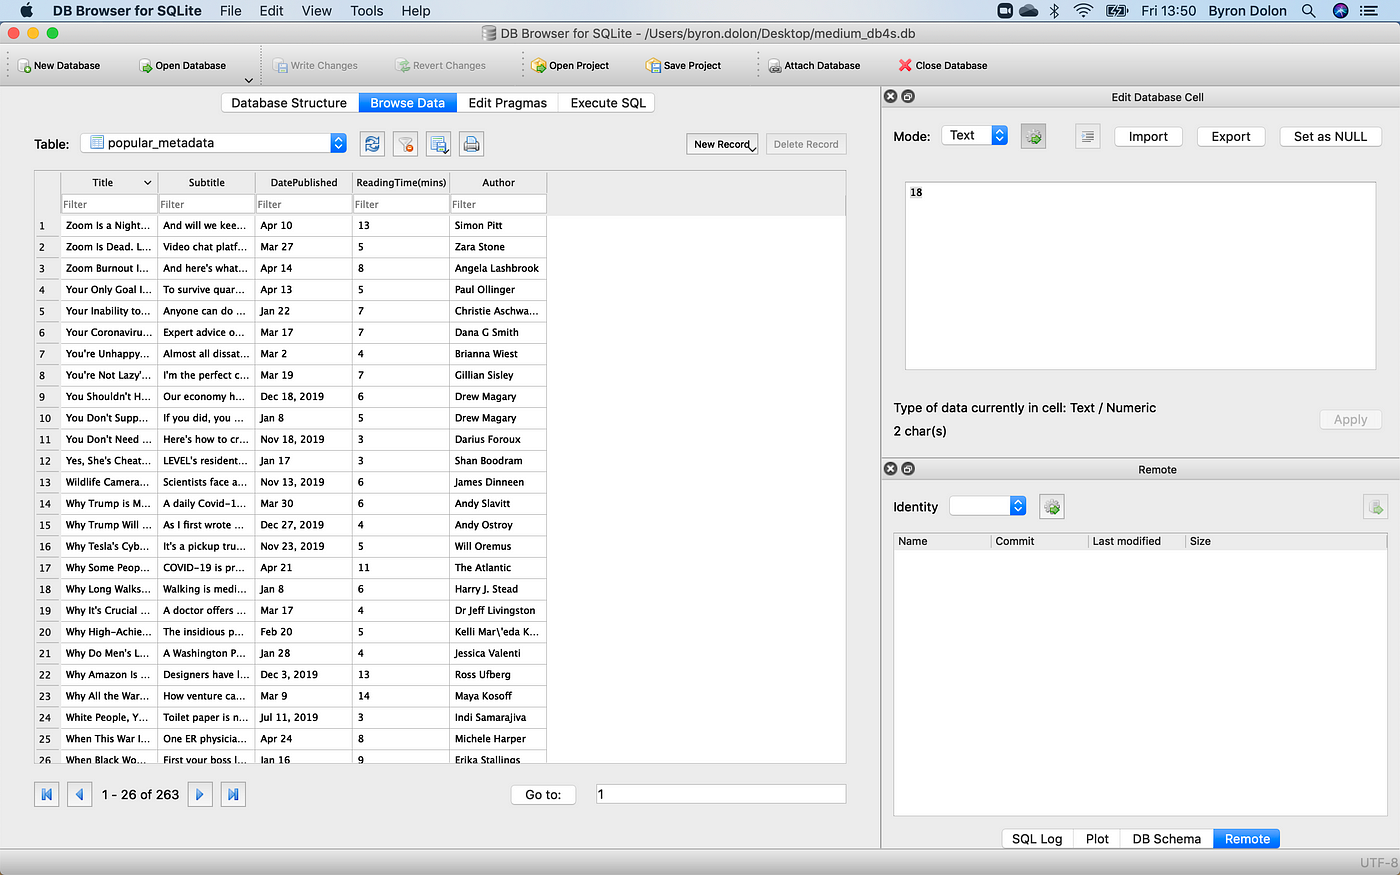Select row number 12 header
Screen dimensions: 1400x875
pos(47,461)
